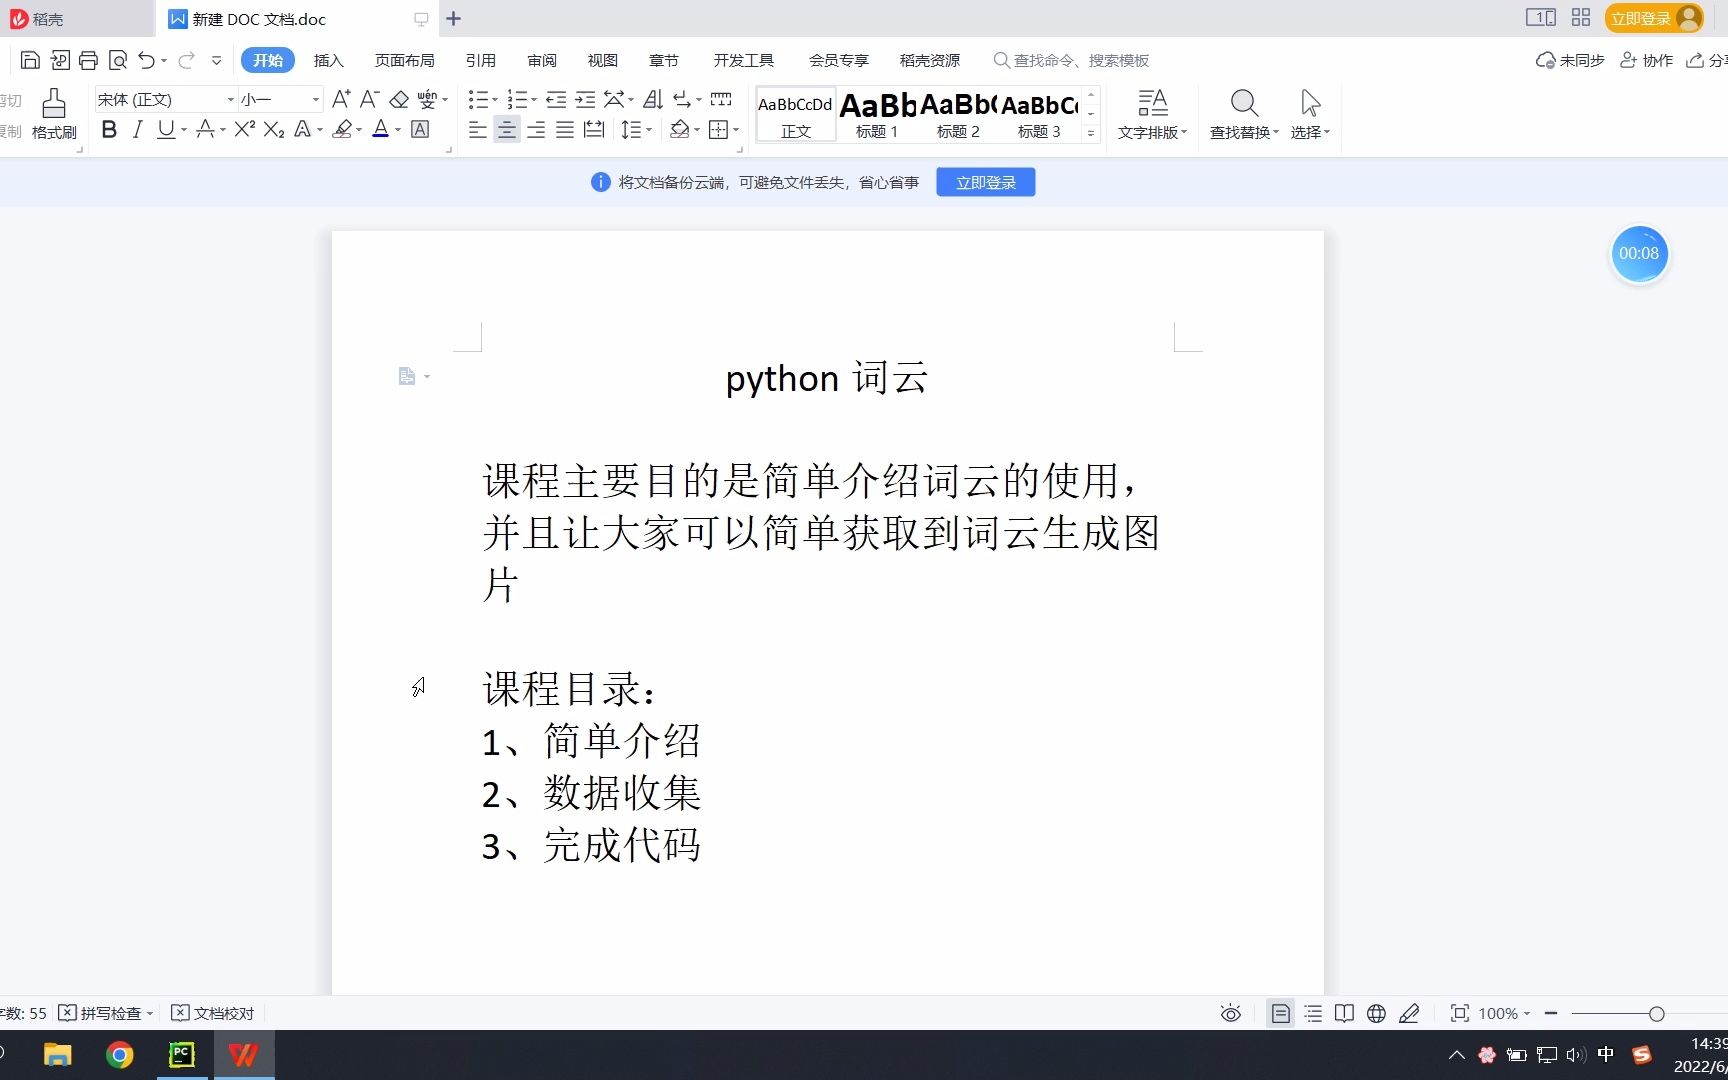Undo the last action
Image resolution: width=1728 pixels, height=1080 pixels.
pyautogui.click(x=146, y=60)
